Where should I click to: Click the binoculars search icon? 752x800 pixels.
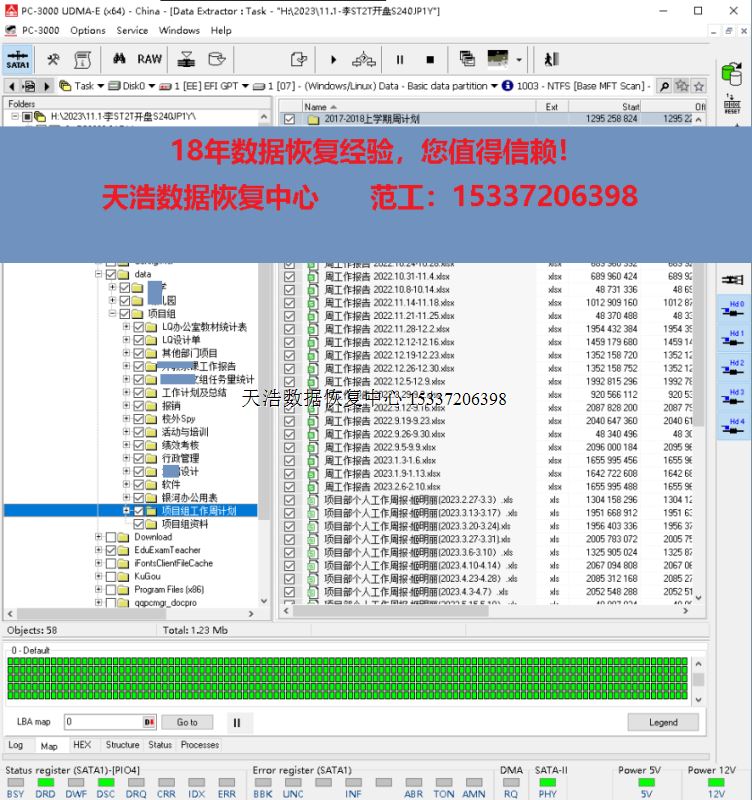(x=118, y=59)
